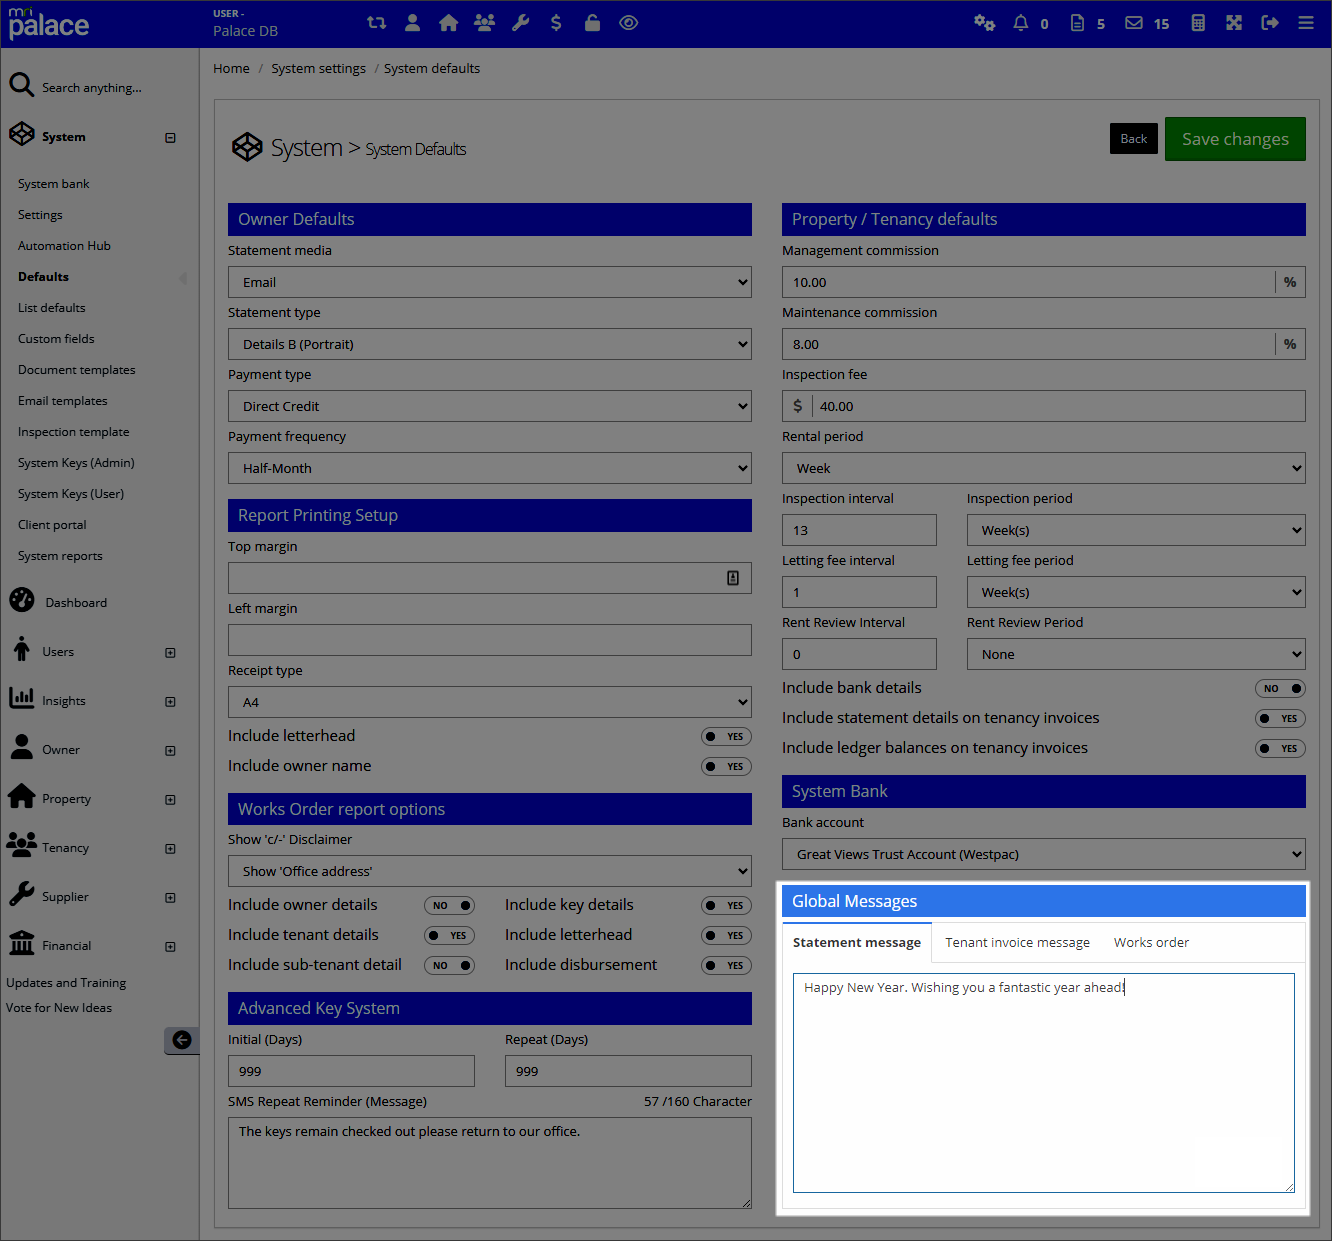Click the Back button
The width and height of the screenshot is (1332, 1241).
[x=1133, y=139]
